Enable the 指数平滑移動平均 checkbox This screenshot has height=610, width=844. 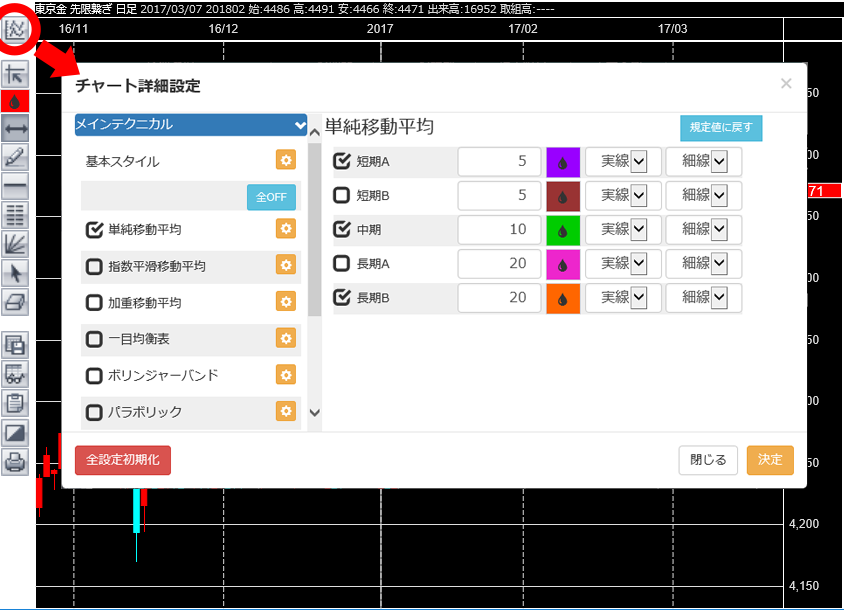95,266
